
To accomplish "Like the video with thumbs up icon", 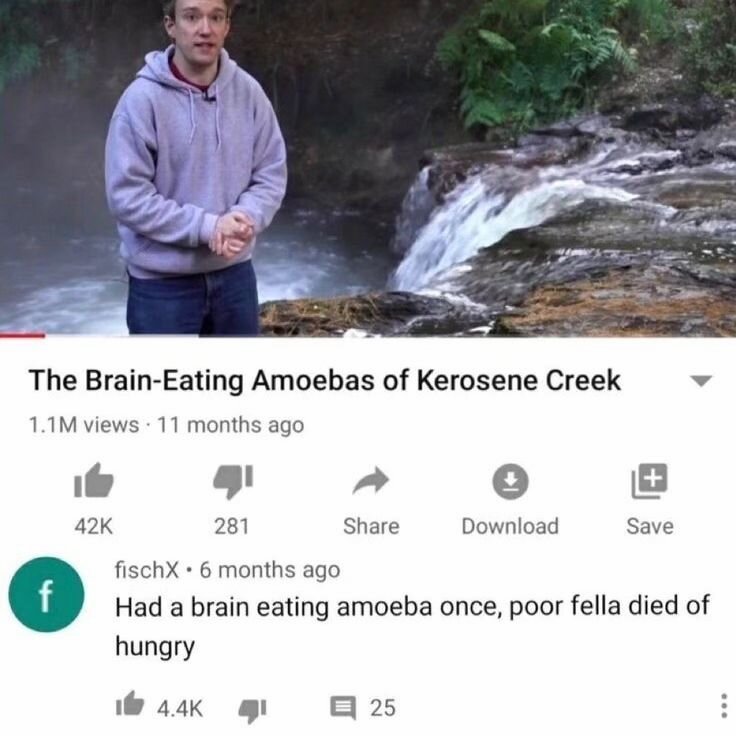I will [x=93, y=480].
